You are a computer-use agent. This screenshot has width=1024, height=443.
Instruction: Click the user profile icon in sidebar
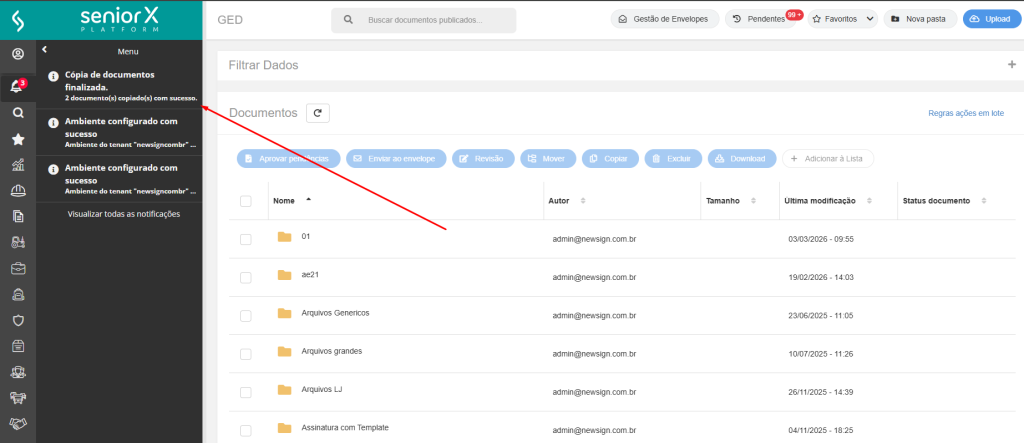[17, 53]
